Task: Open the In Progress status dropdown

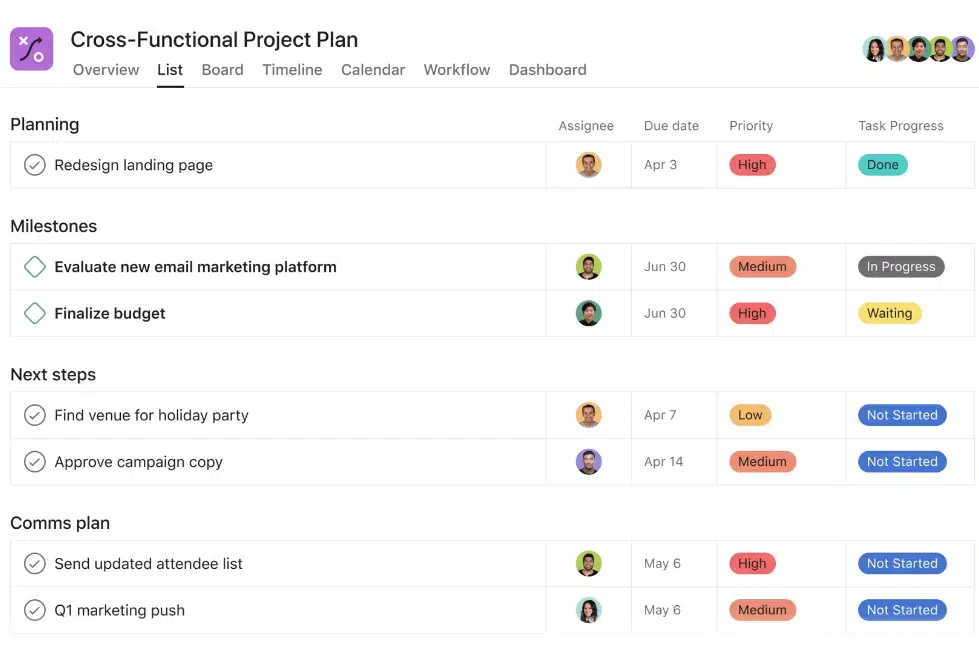Action: (900, 267)
